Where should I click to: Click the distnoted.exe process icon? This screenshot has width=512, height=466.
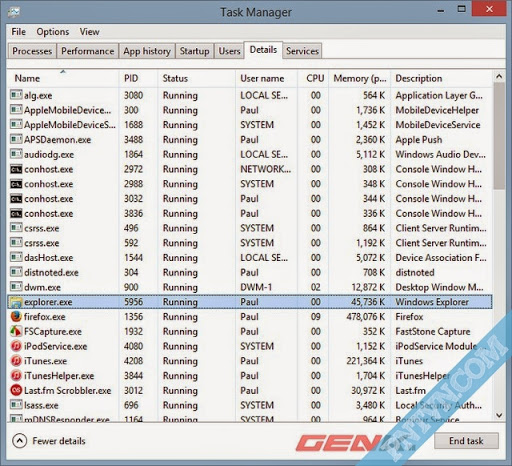click(x=16, y=272)
